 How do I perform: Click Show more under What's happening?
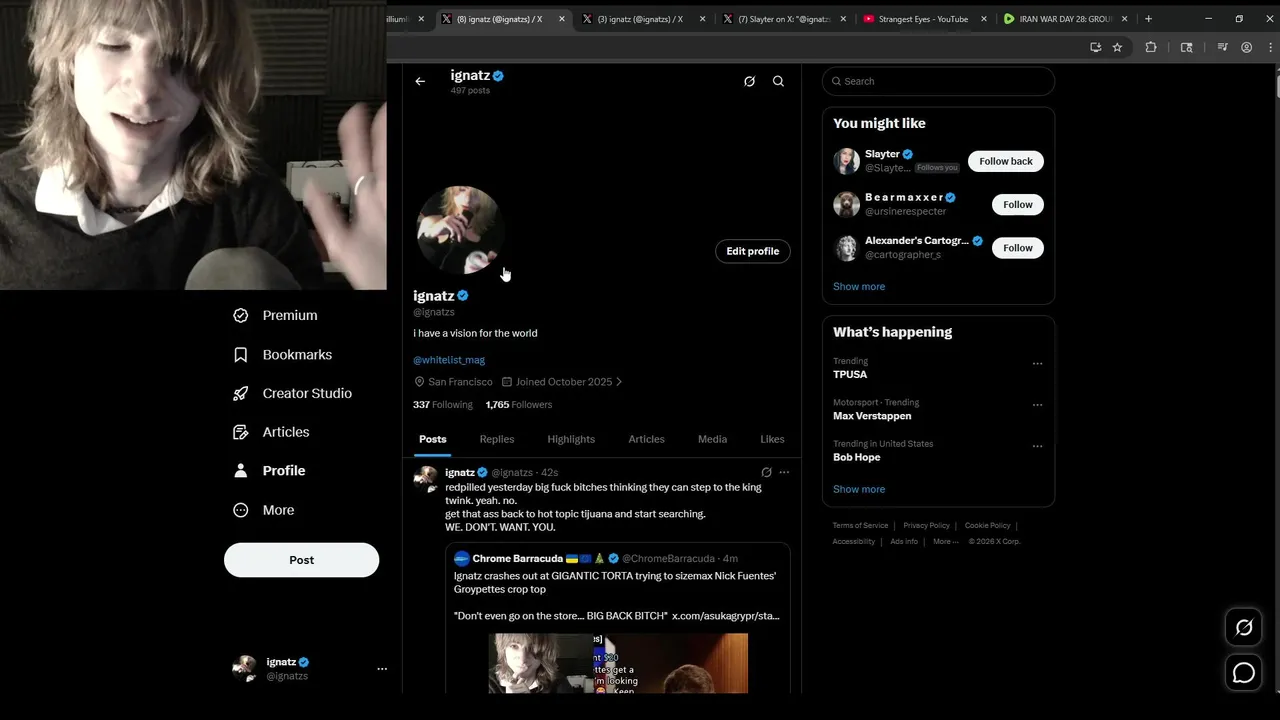pyautogui.click(x=859, y=489)
